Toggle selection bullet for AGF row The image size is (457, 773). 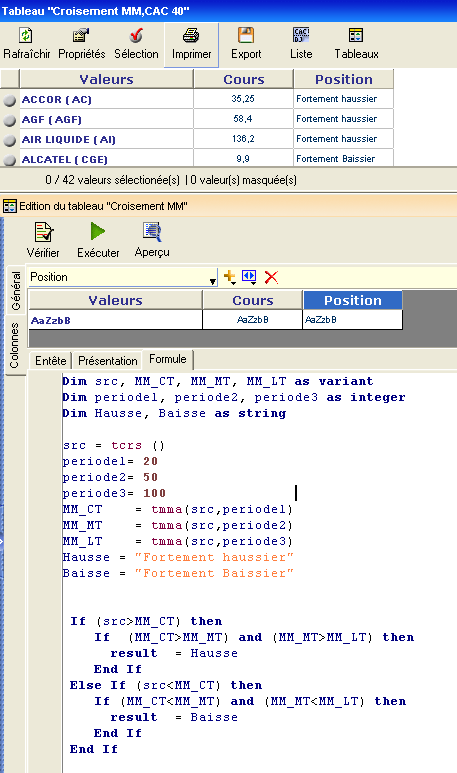coord(9,120)
